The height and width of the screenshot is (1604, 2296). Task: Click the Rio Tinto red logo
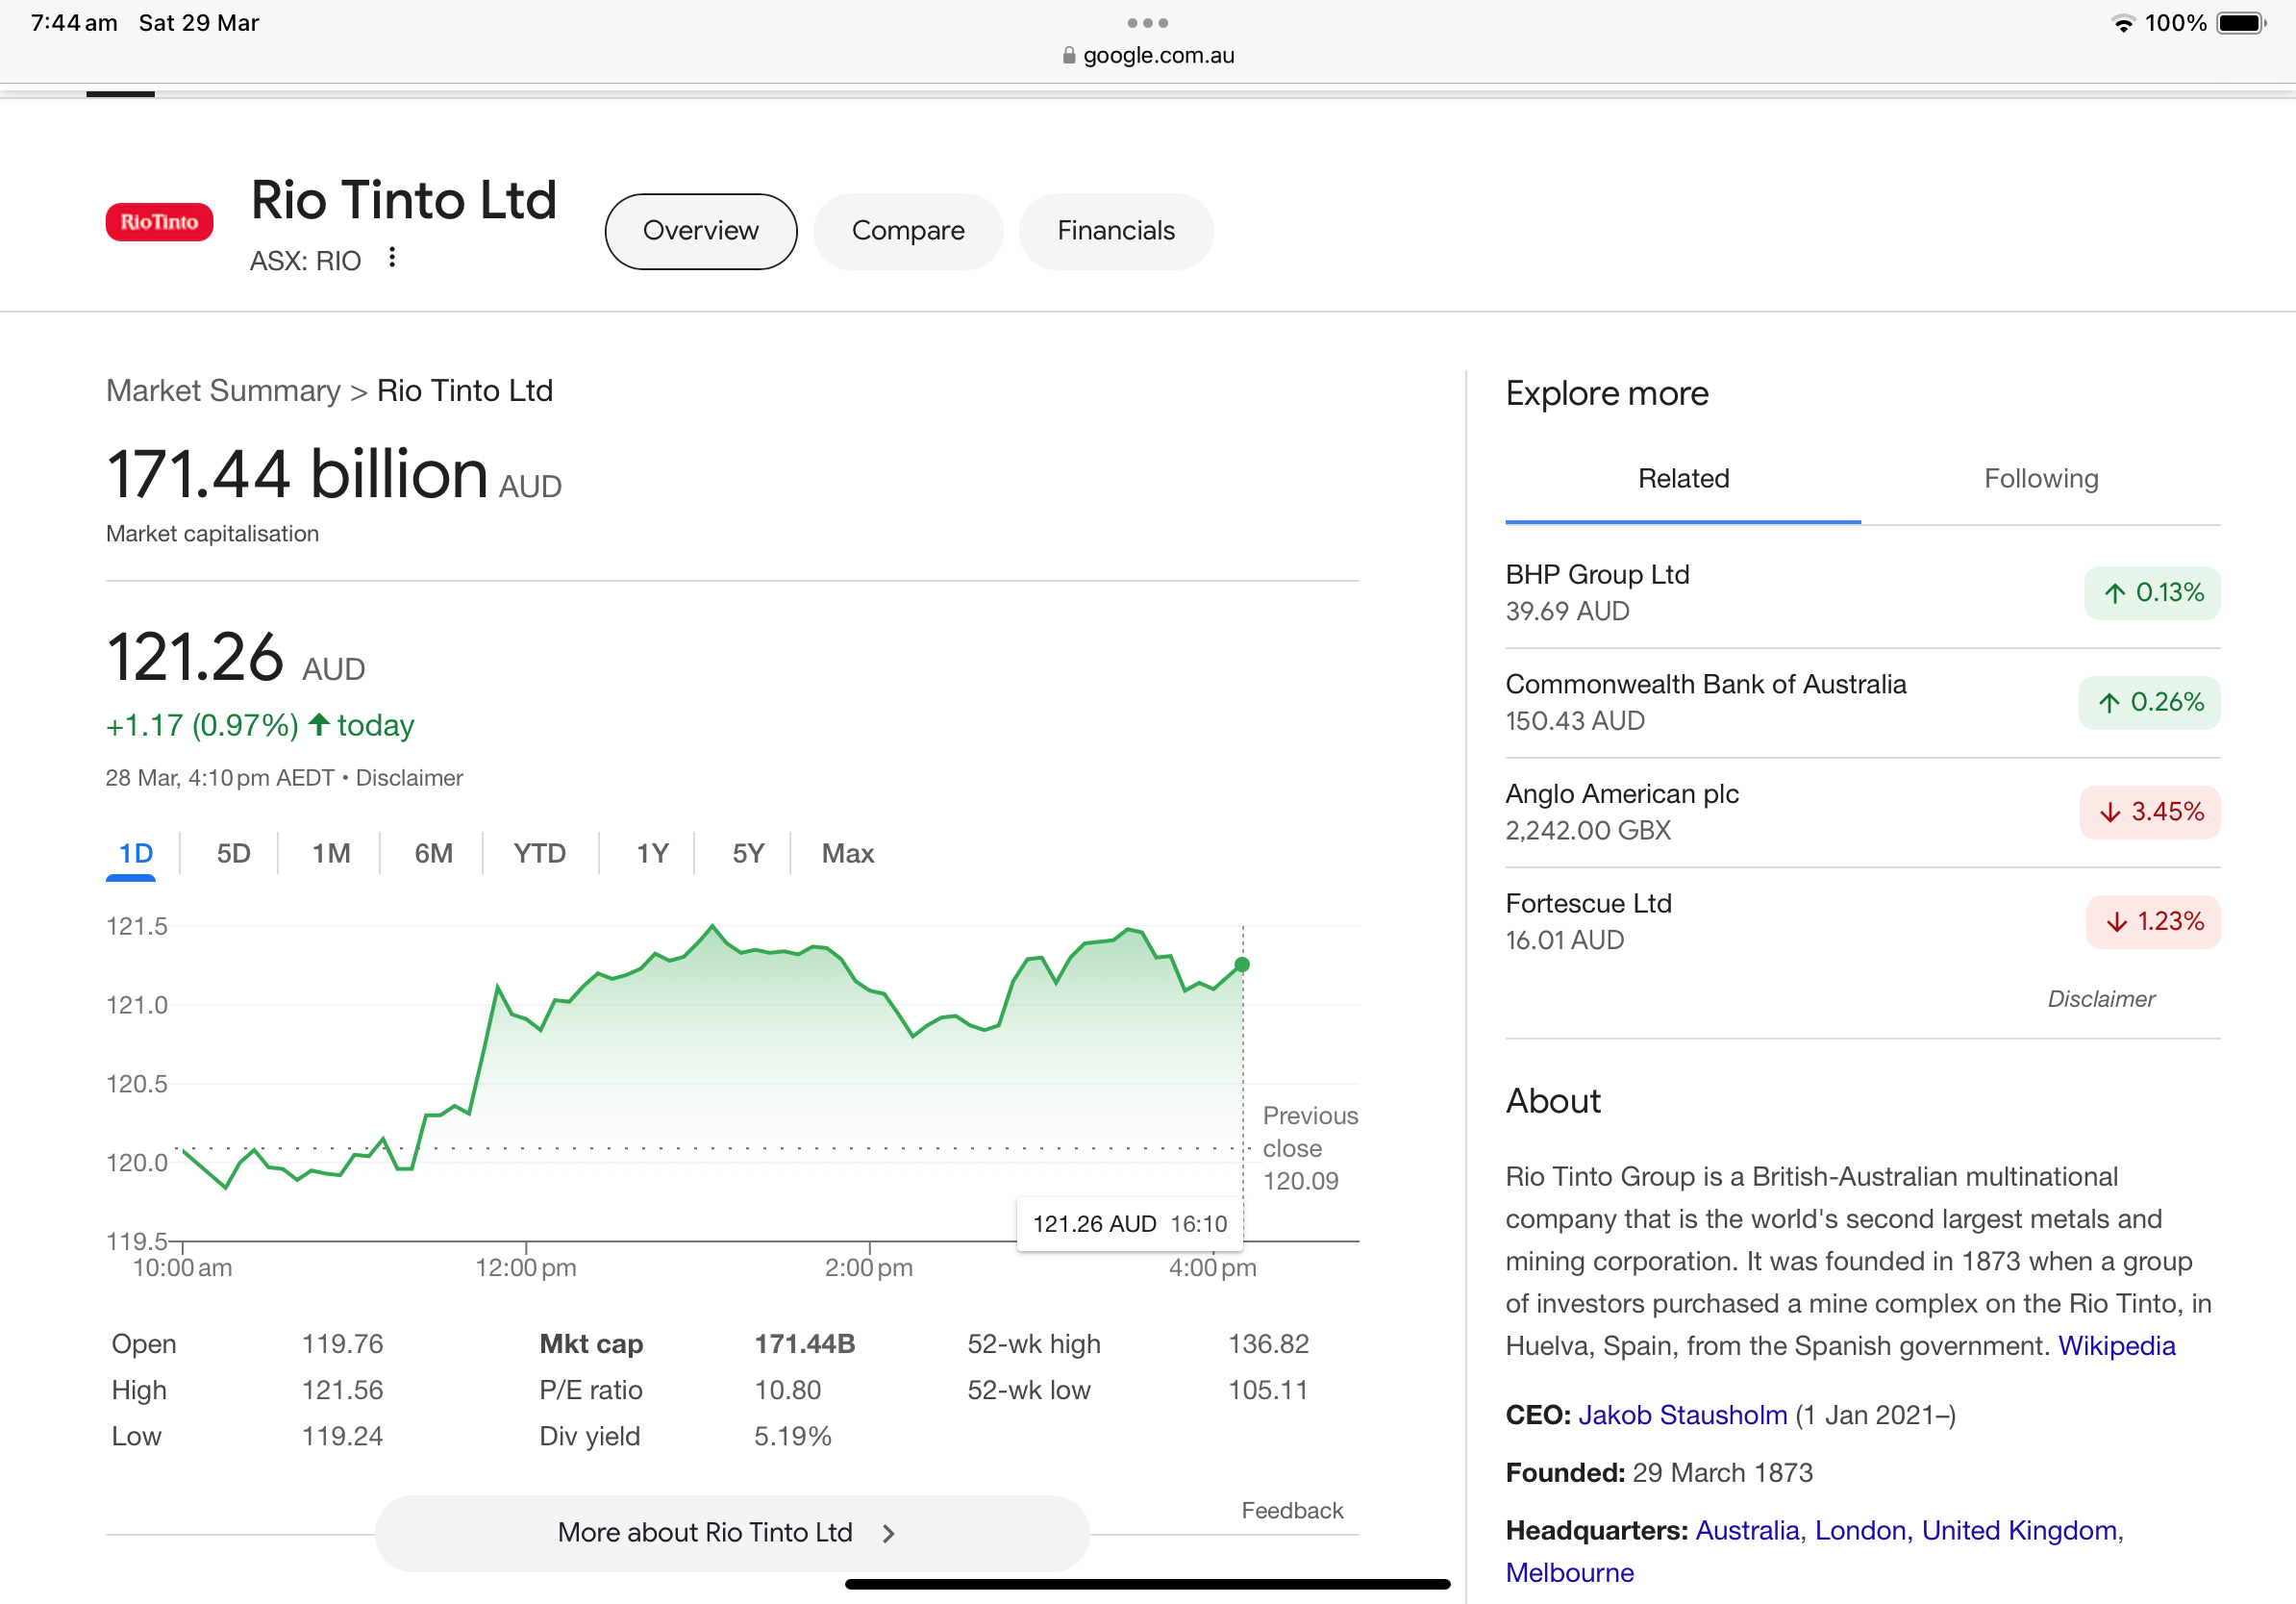159,221
